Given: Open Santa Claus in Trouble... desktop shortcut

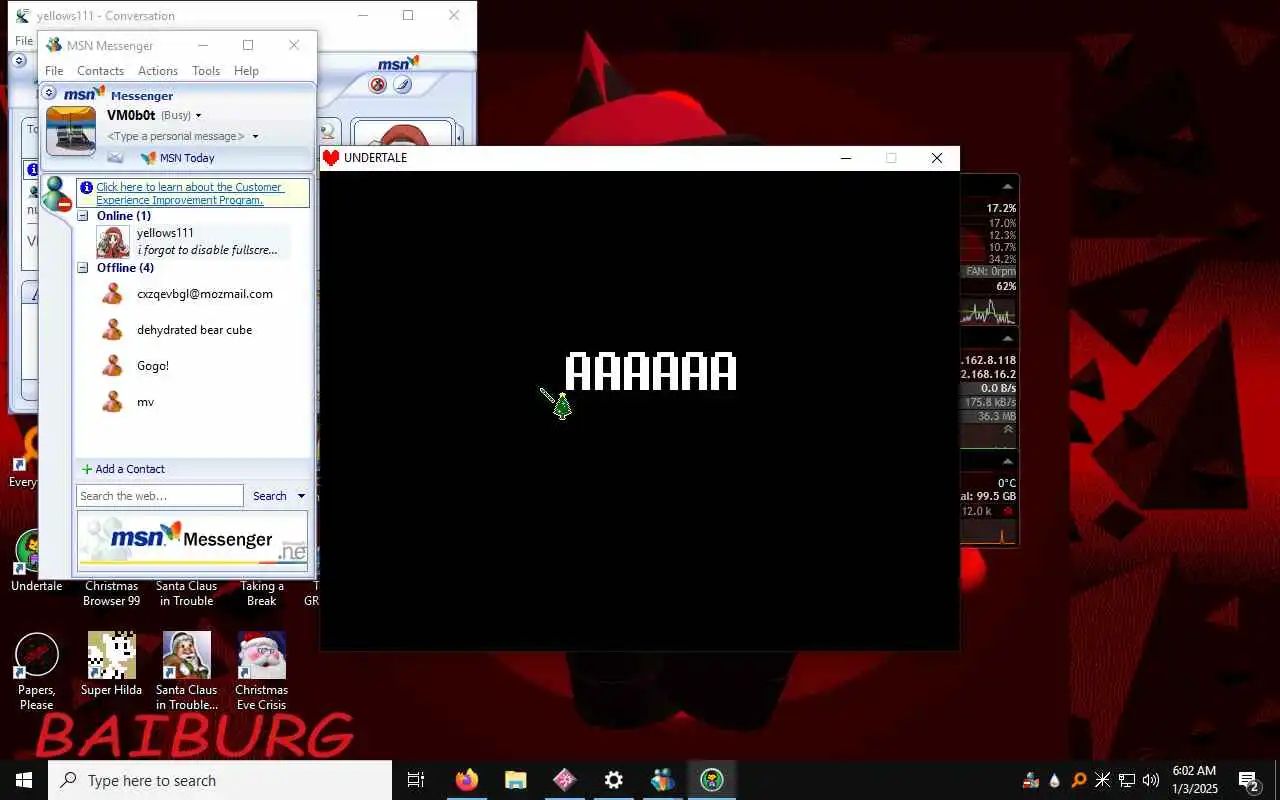Looking at the screenshot, I should point(186,671).
